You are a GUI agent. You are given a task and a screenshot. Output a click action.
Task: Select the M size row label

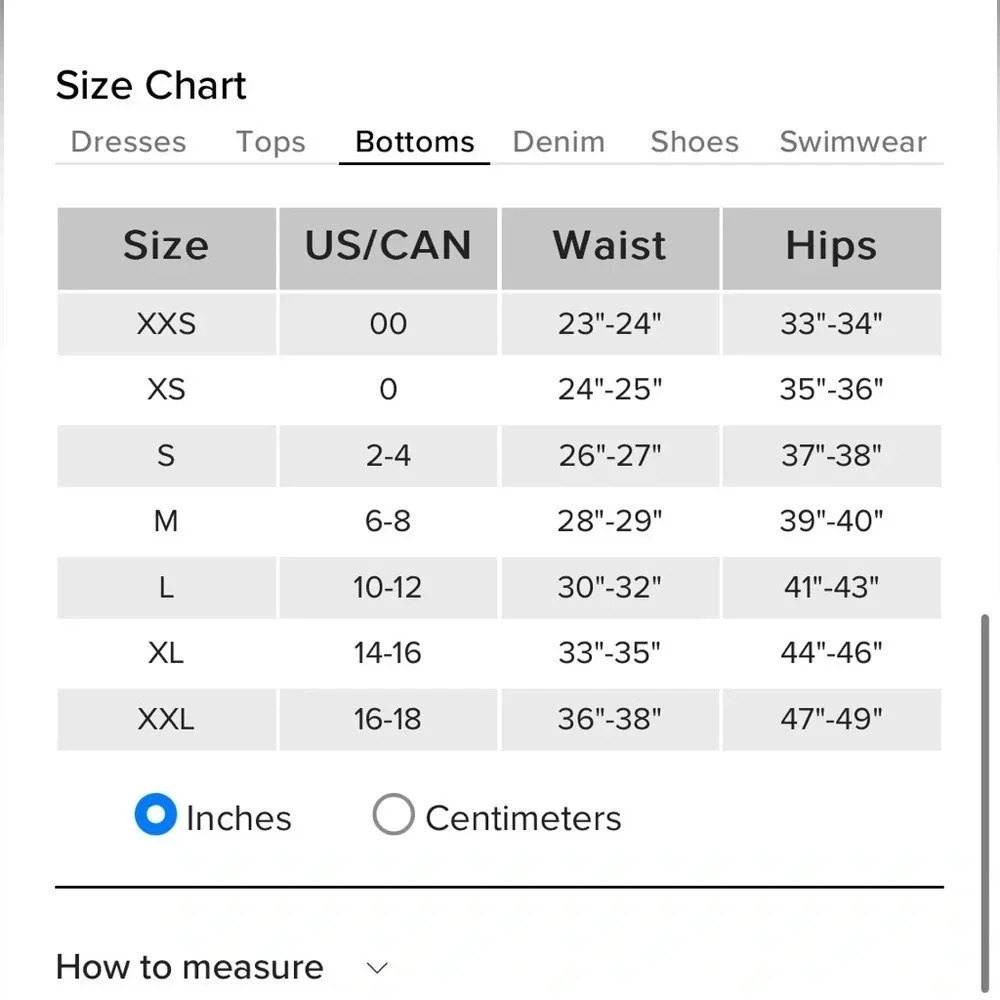click(166, 521)
